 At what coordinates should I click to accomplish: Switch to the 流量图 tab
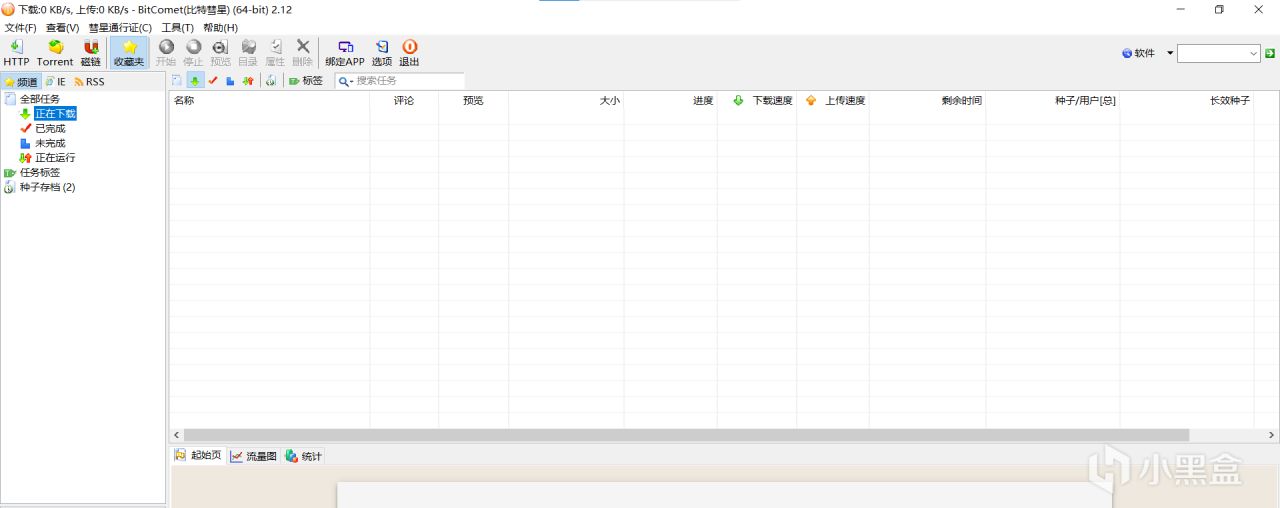click(253, 456)
